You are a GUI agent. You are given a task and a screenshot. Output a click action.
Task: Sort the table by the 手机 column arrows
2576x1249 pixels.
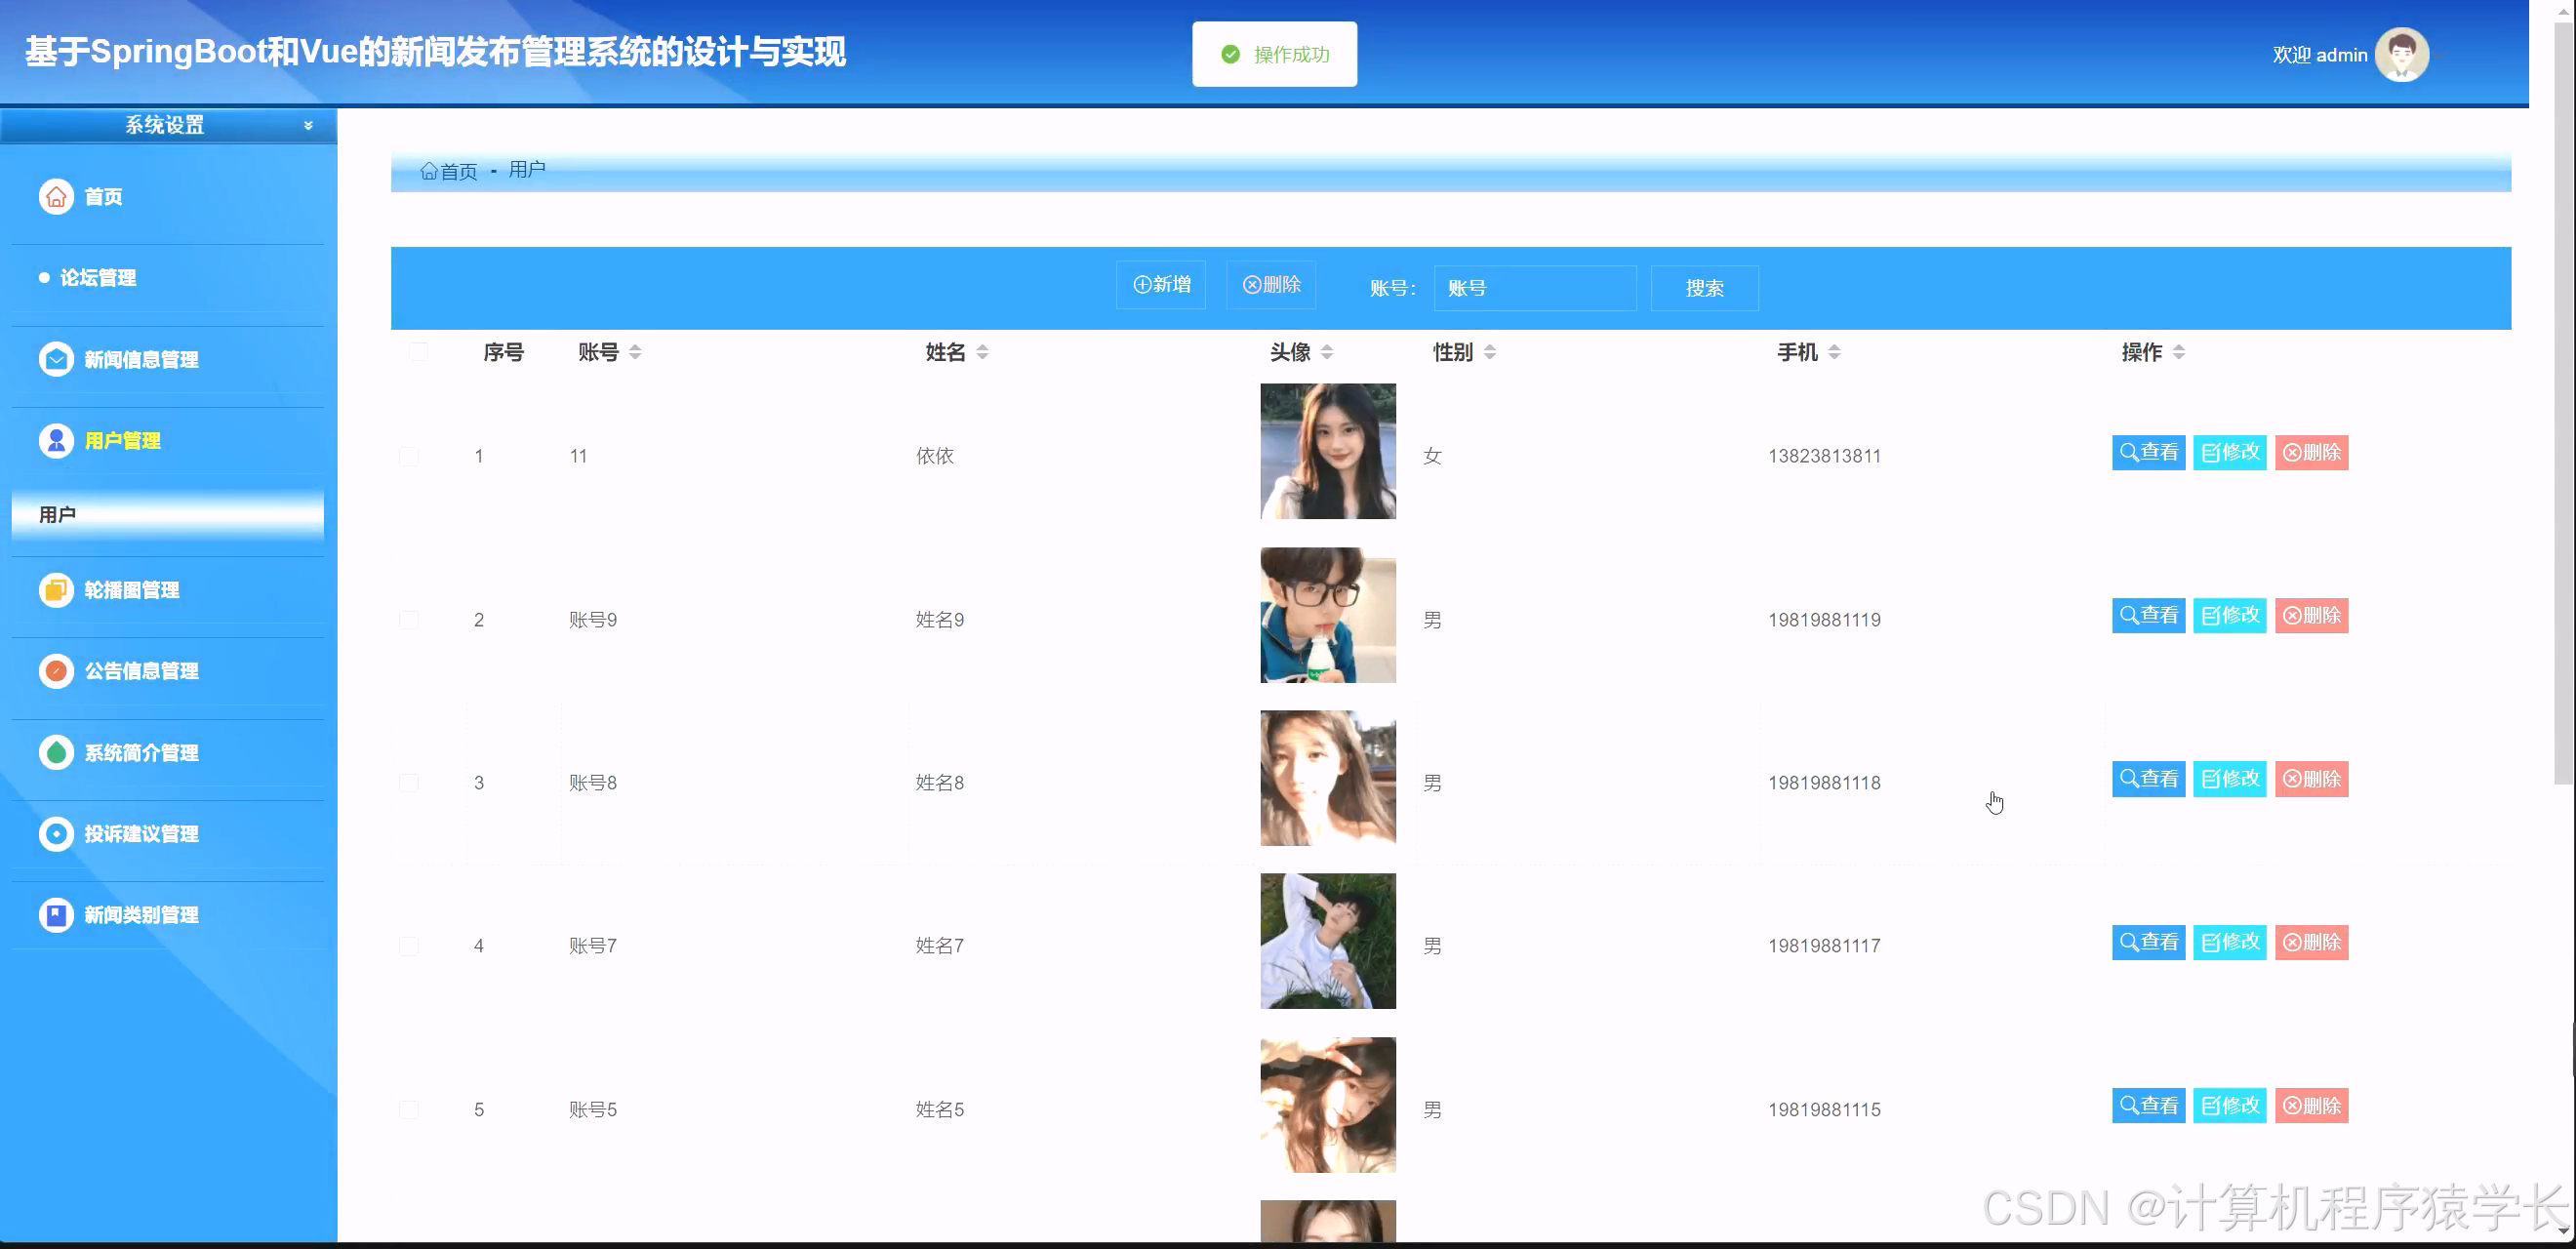click(x=1834, y=352)
